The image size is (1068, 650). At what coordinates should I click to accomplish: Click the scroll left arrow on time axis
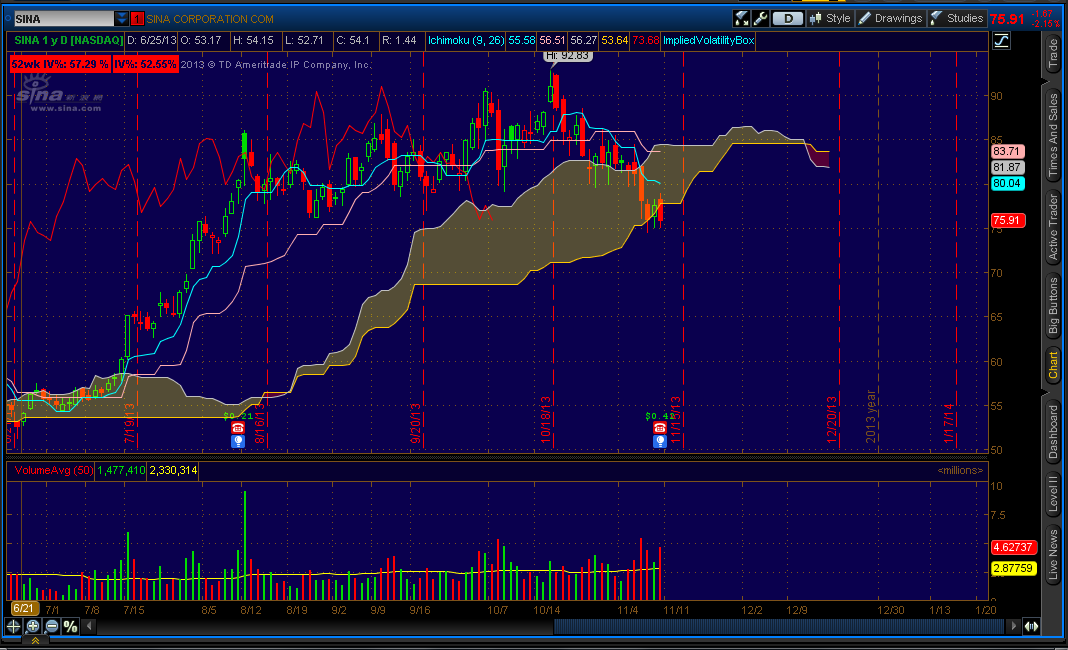click(89, 625)
